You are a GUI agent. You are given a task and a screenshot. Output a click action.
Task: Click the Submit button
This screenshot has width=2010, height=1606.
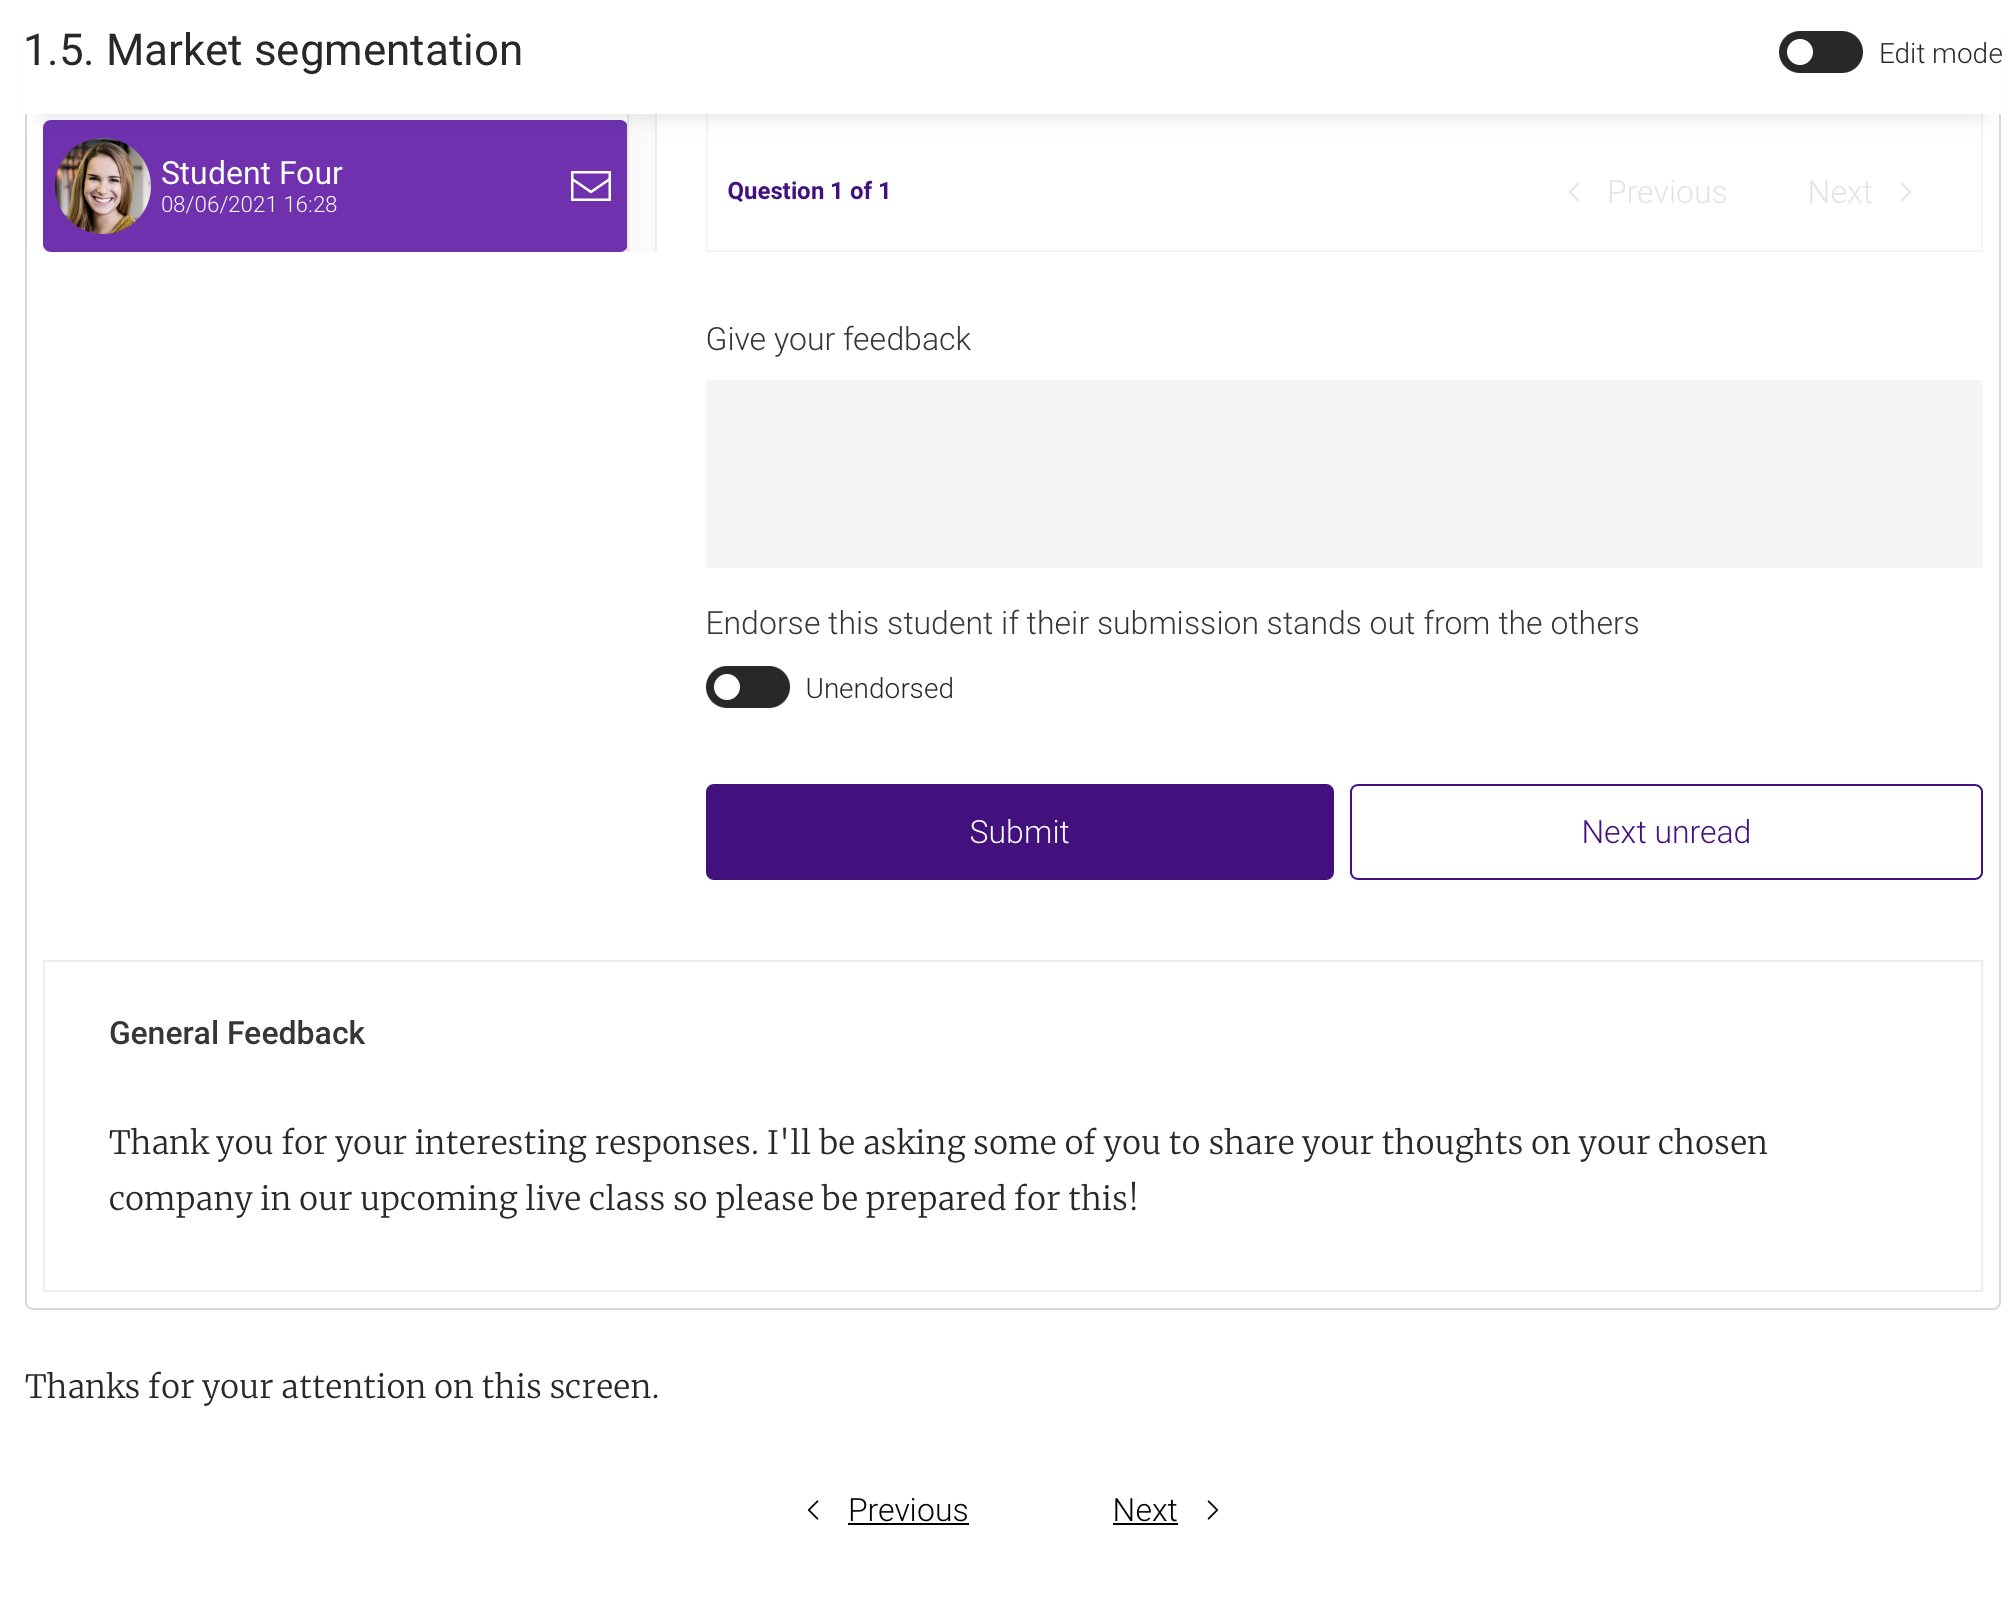pos(1019,832)
